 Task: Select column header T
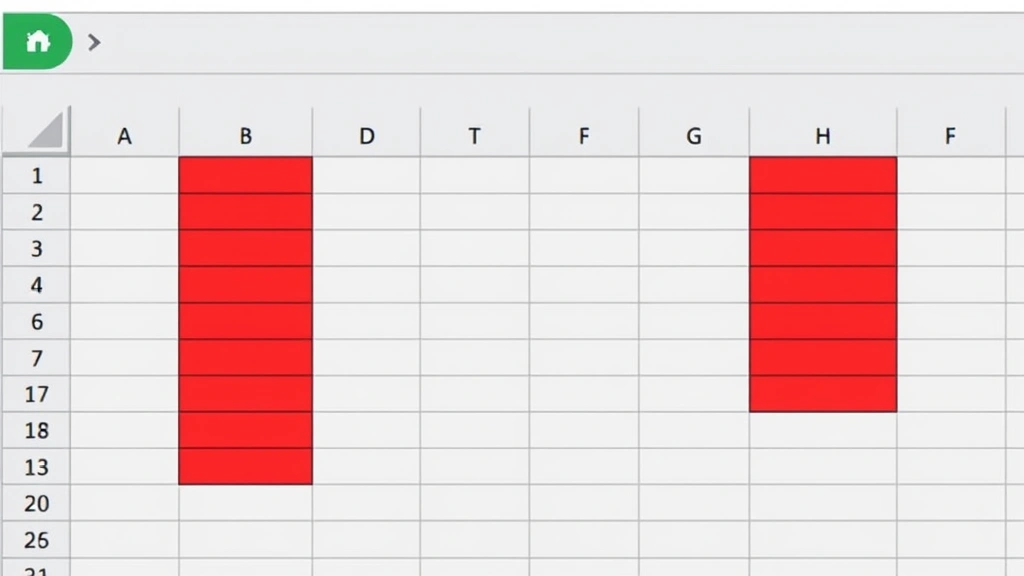point(474,135)
